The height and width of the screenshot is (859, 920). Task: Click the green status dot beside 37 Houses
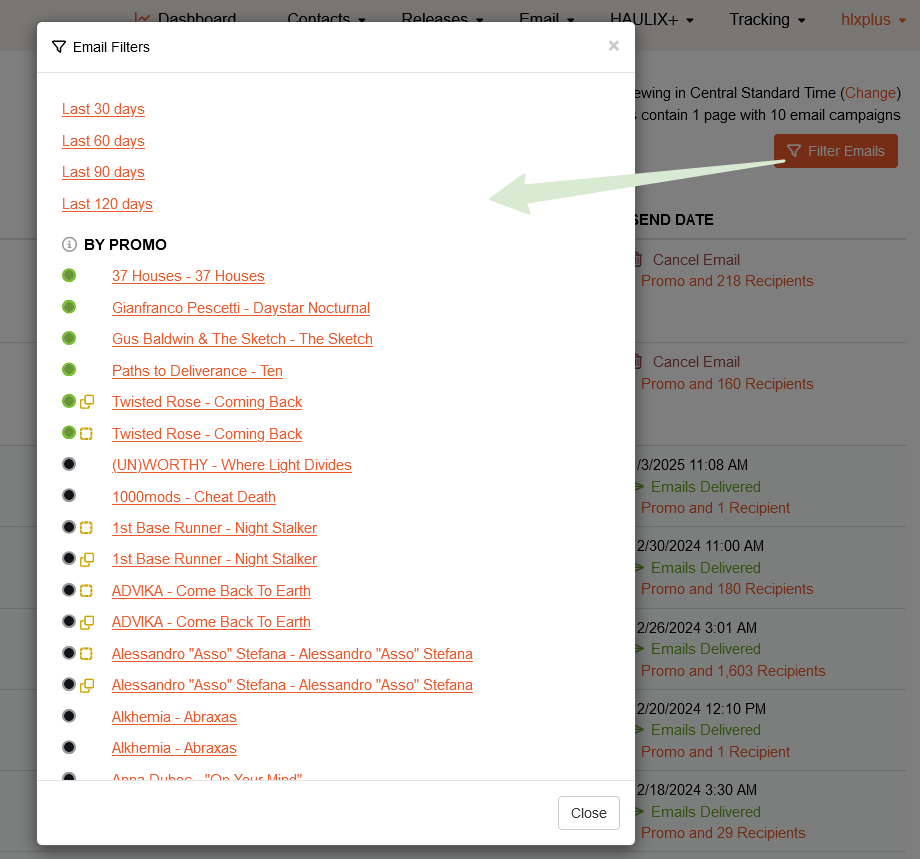pyautogui.click(x=69, y=275)
